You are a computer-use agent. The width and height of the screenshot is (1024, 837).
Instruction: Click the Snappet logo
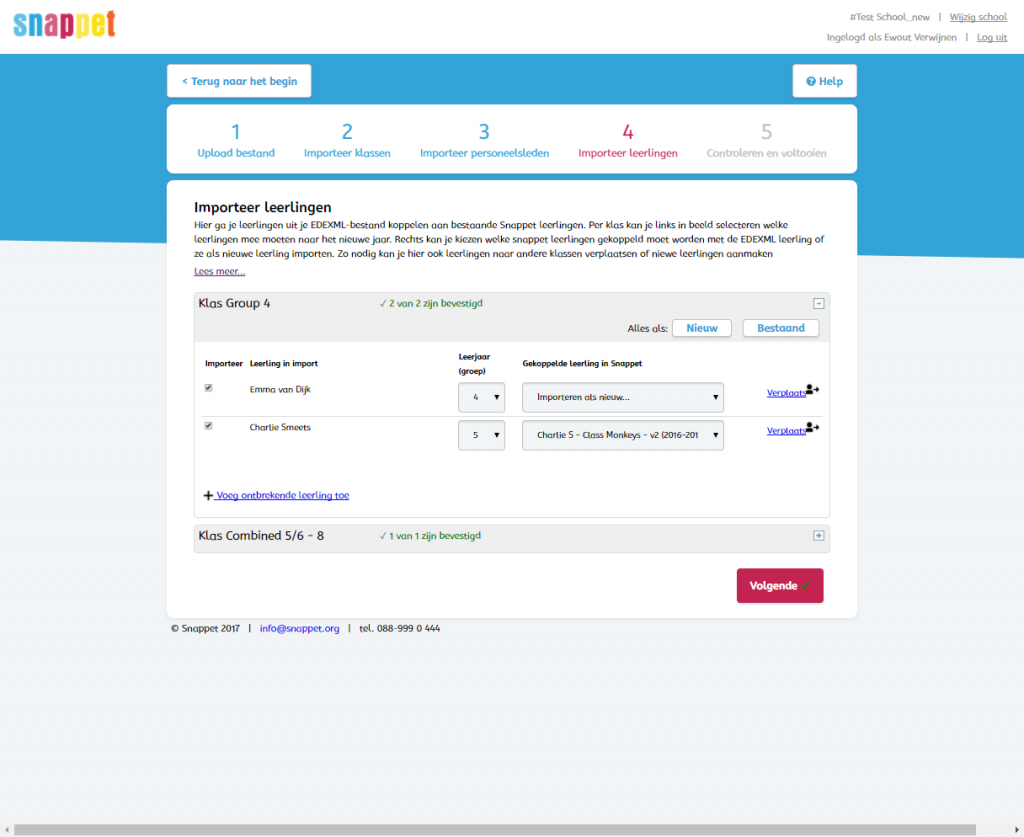click(64, 25)
